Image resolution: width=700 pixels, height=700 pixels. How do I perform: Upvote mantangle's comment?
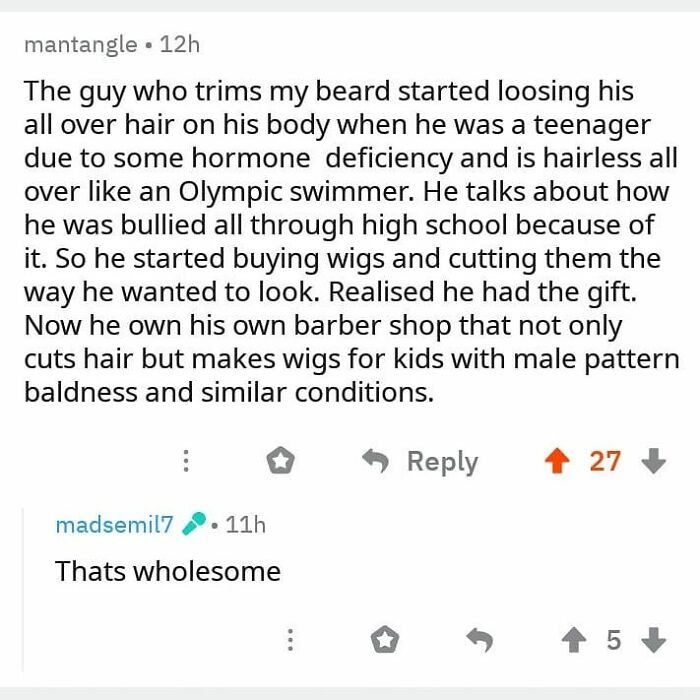click(557, 461)
